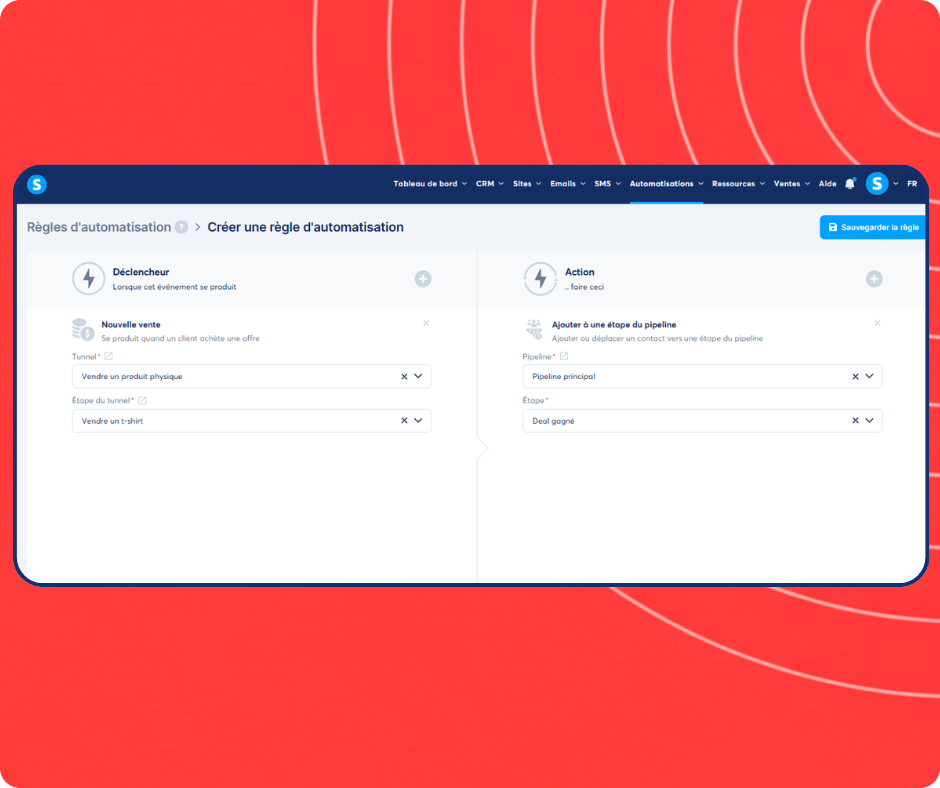Viewport: 940px width, 788px height.
Task: Expand the Étape du tunnel dropdown arrow
Action: point(418,421)
